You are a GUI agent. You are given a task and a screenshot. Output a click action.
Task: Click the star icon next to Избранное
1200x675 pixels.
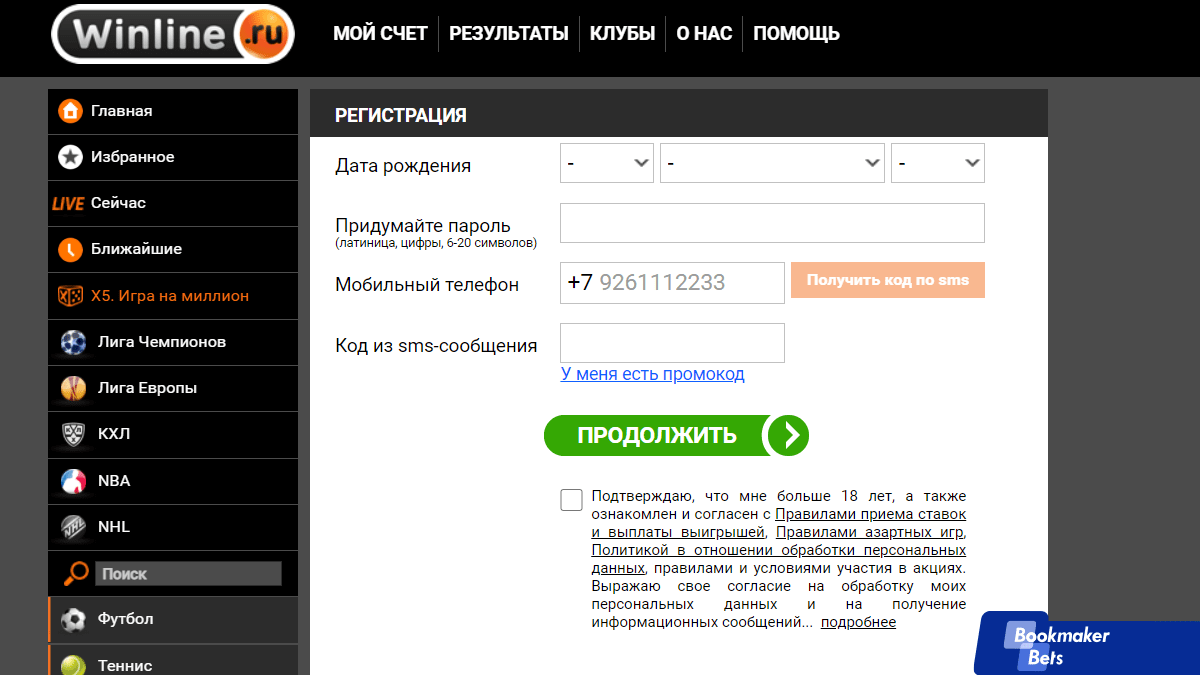click(x=70, y=157)
